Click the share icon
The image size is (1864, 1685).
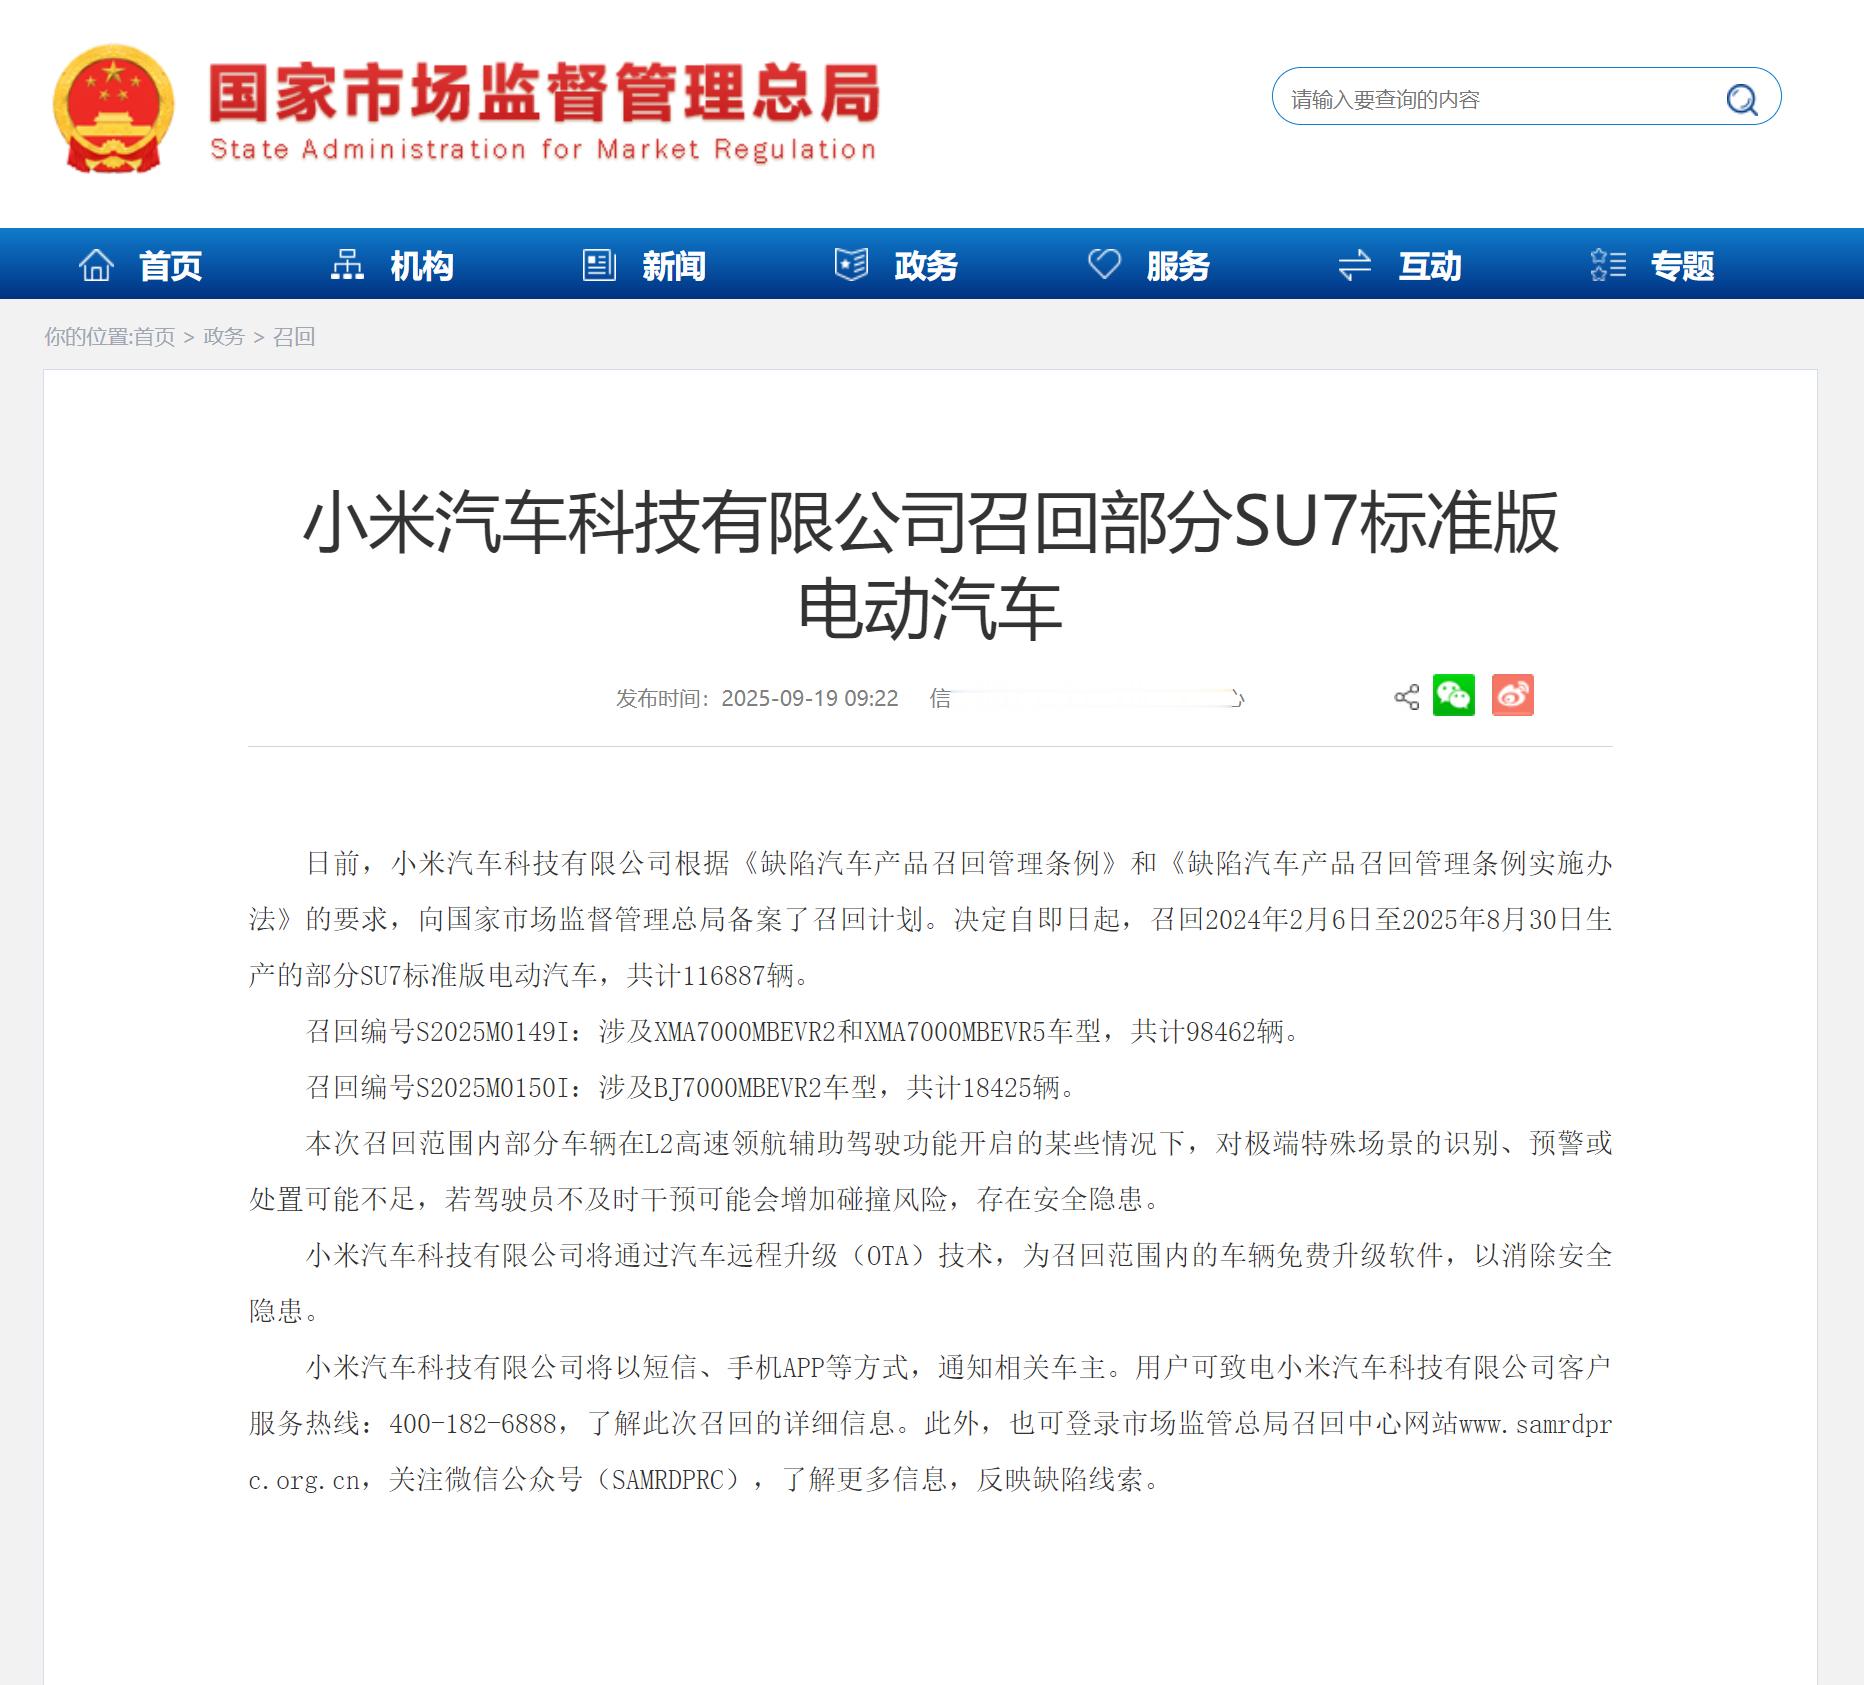click(1406, 697)
